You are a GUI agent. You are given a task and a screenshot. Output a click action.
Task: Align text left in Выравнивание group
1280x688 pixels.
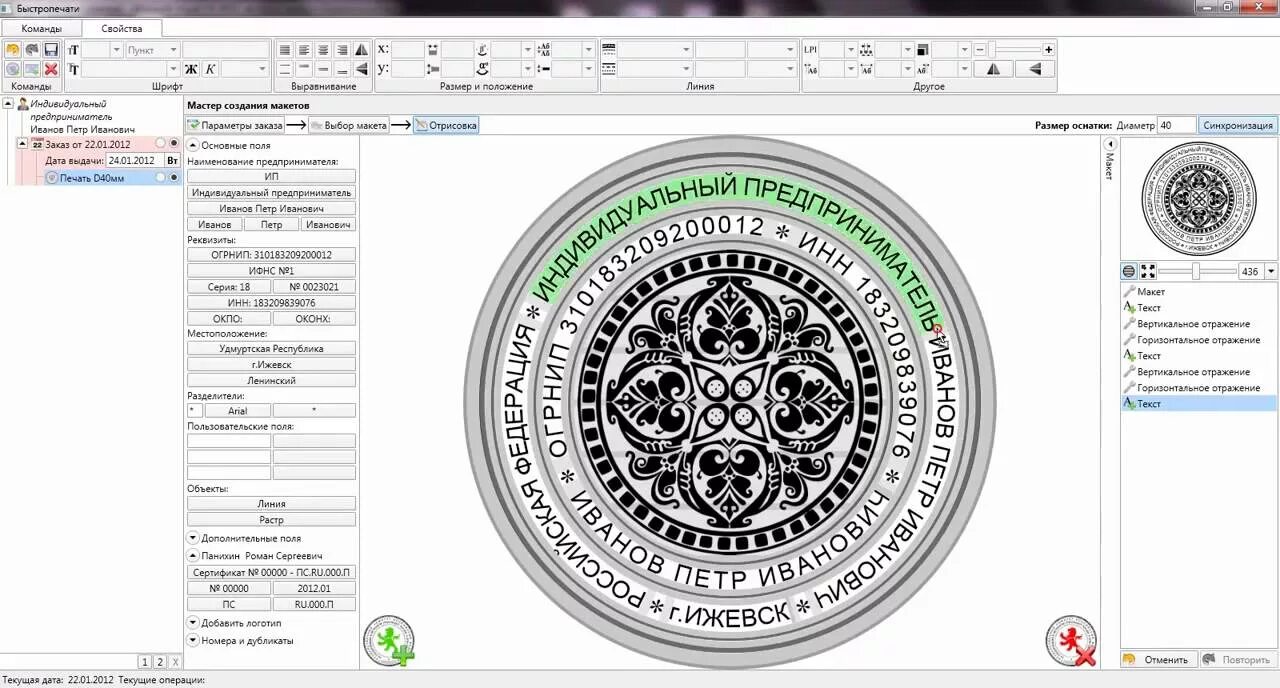pos(304,49)
